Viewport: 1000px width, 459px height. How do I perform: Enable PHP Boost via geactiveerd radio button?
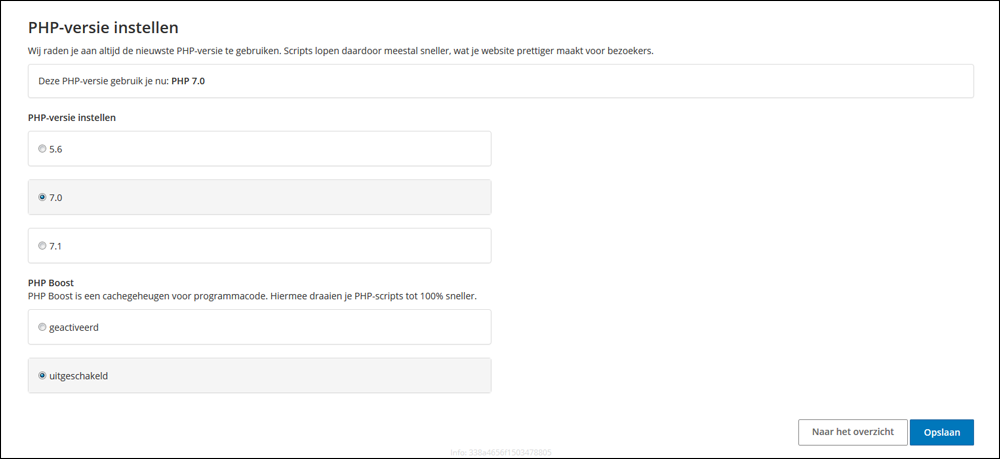(x=42, y=327)
